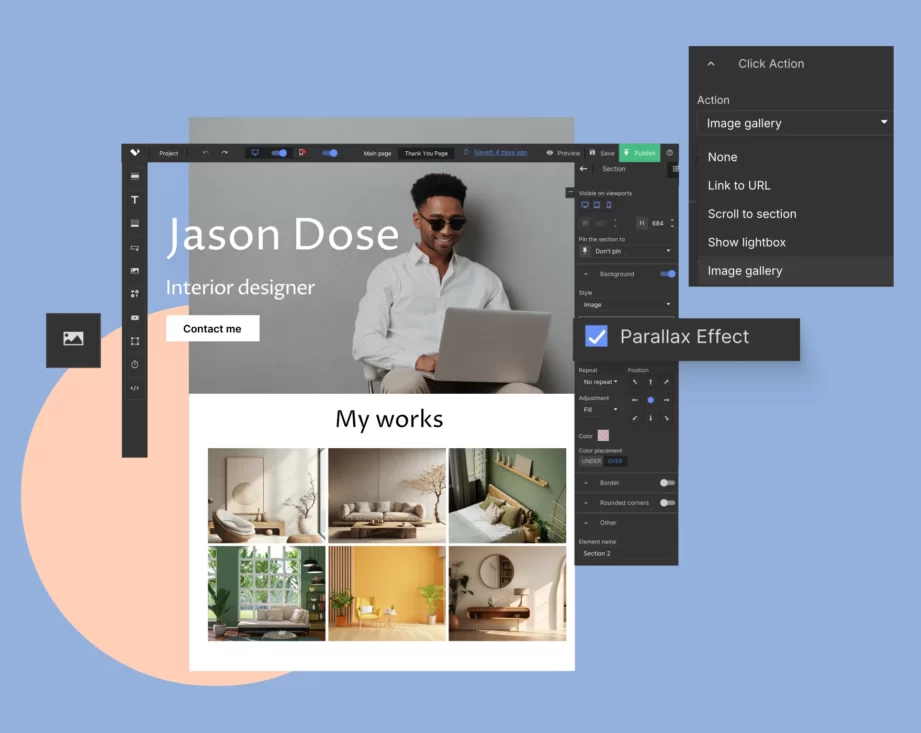This screenshot has width=921, height=733.
Task: Switch to the Thank You Page tab
Action: (425, 153)
